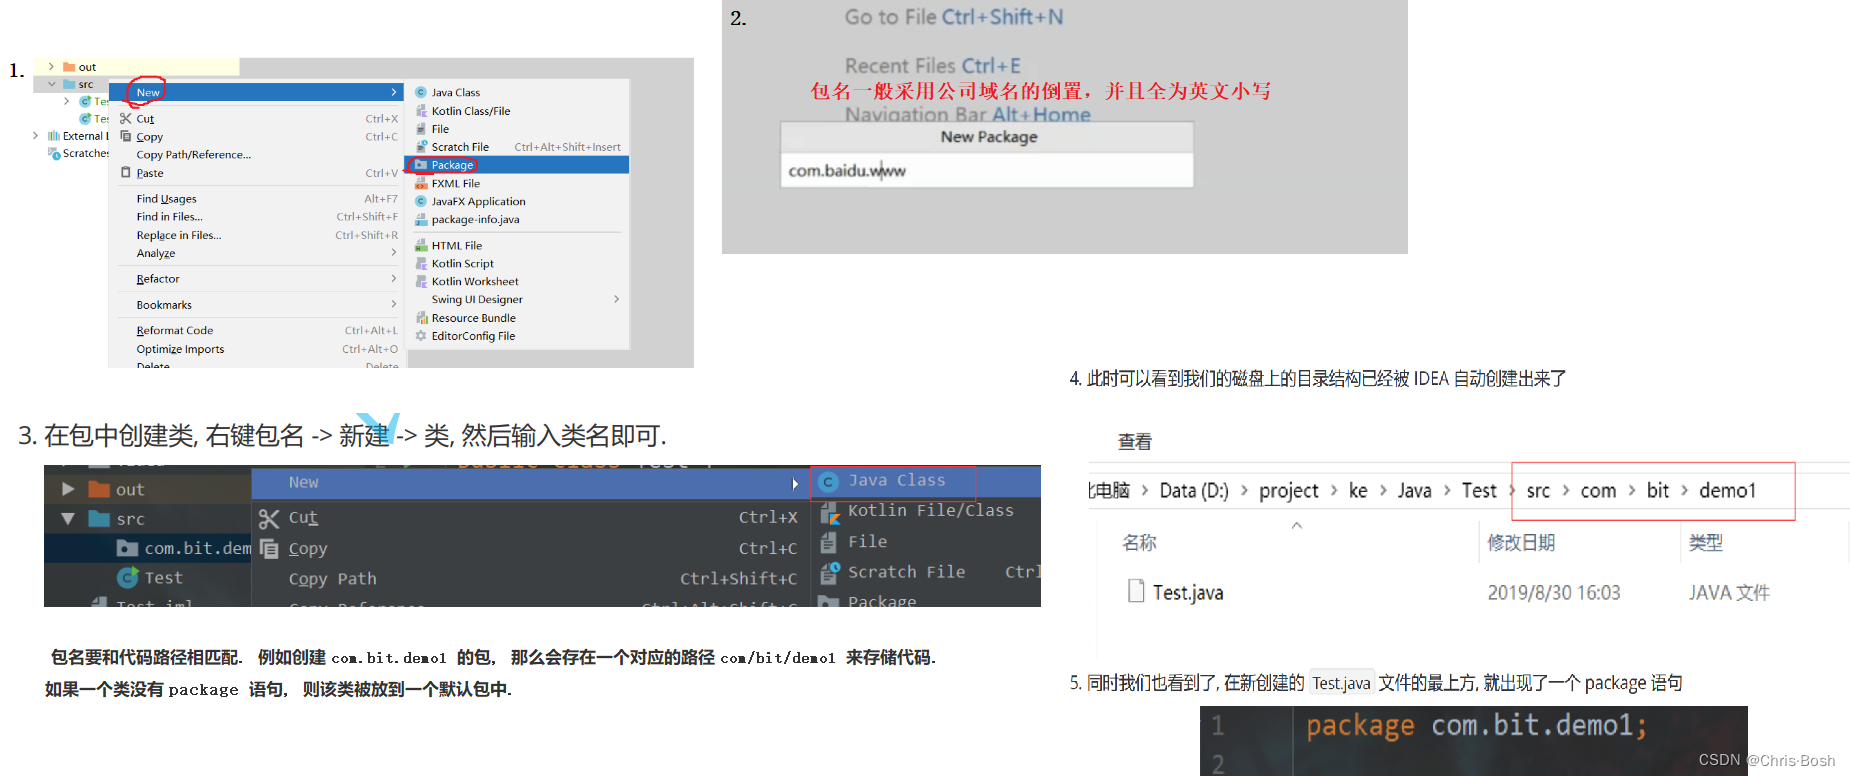Click the 查看 tab in Explorer
1850x776 pixels.
point(1135,441)
